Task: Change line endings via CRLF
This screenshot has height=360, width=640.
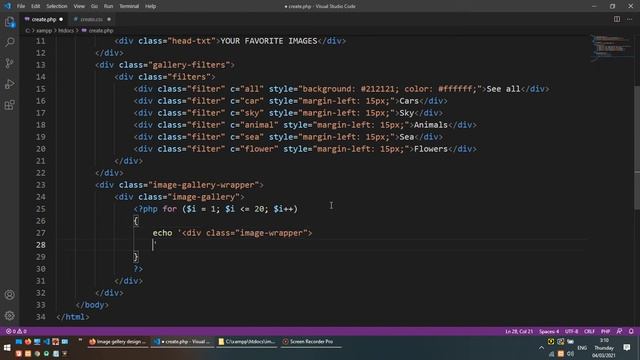Action: click(x=589, y=331)
